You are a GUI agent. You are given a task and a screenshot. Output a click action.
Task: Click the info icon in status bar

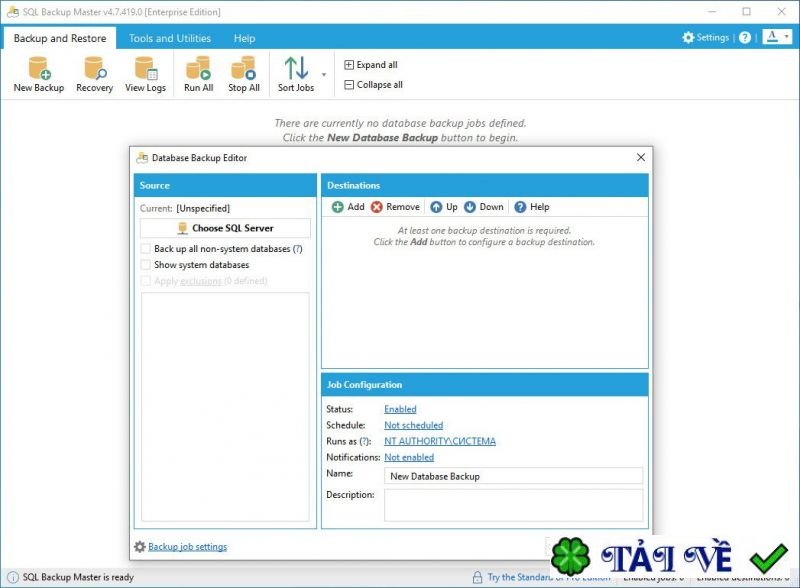pyautogui.click(x=13, y=577)
